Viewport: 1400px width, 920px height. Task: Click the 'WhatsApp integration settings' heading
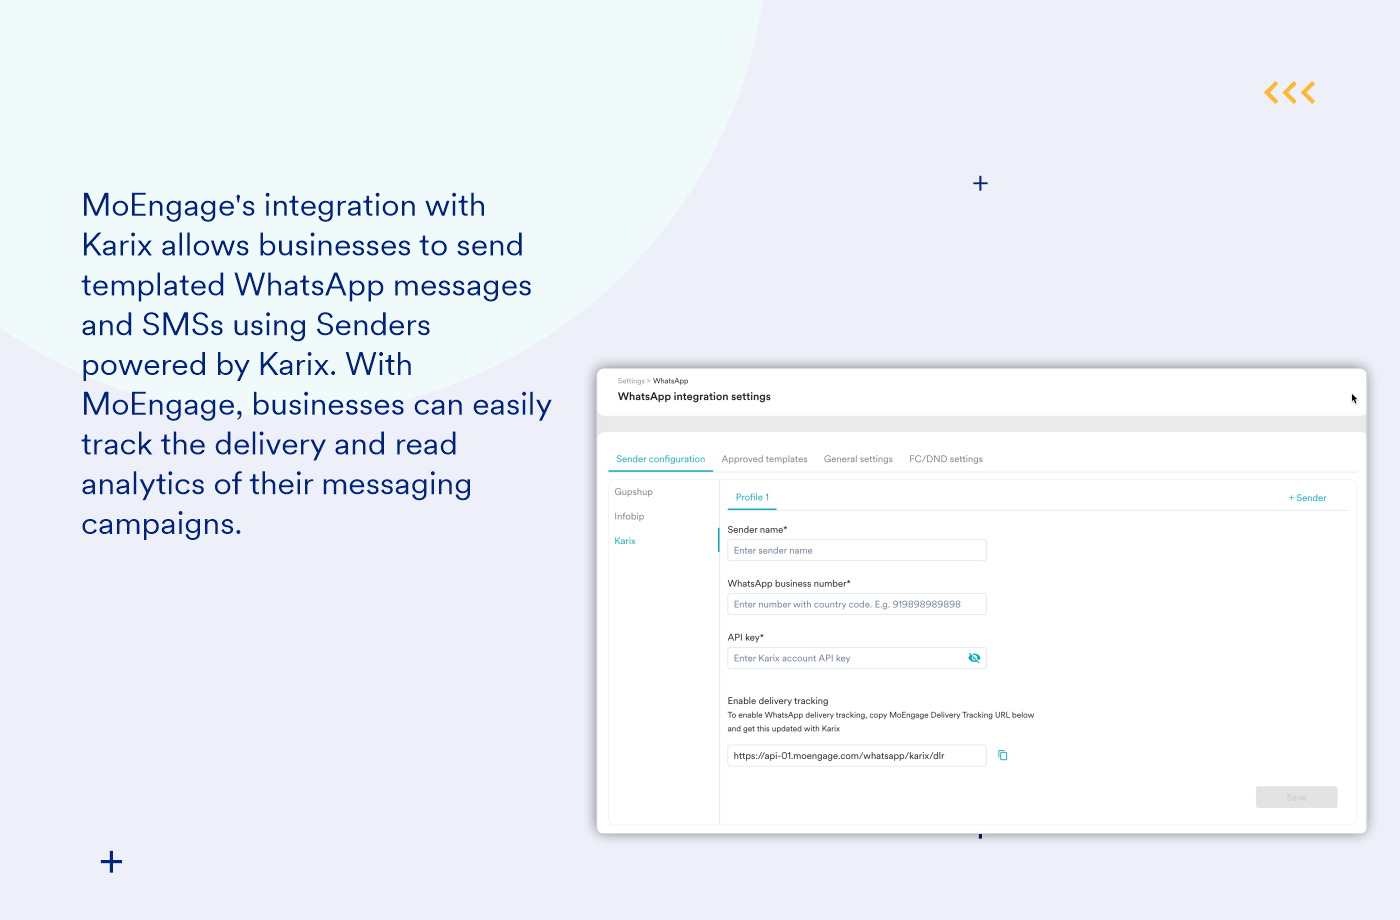[694, 397]
